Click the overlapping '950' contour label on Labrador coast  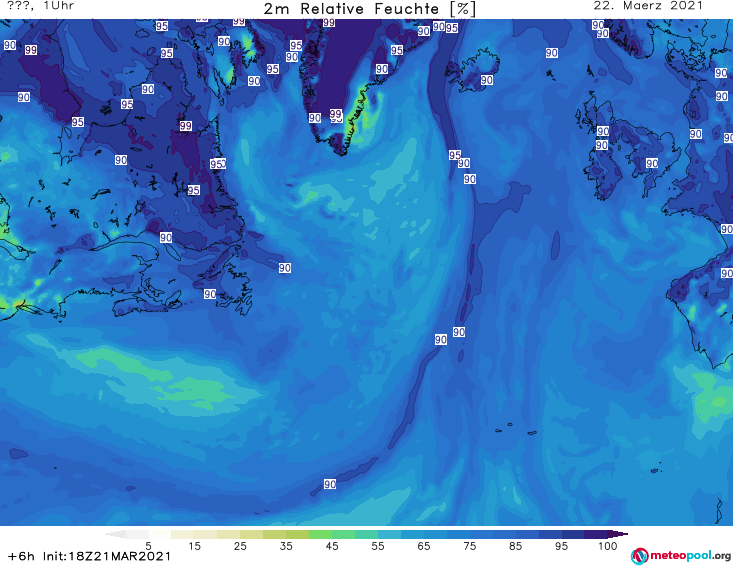click(218, 164)
